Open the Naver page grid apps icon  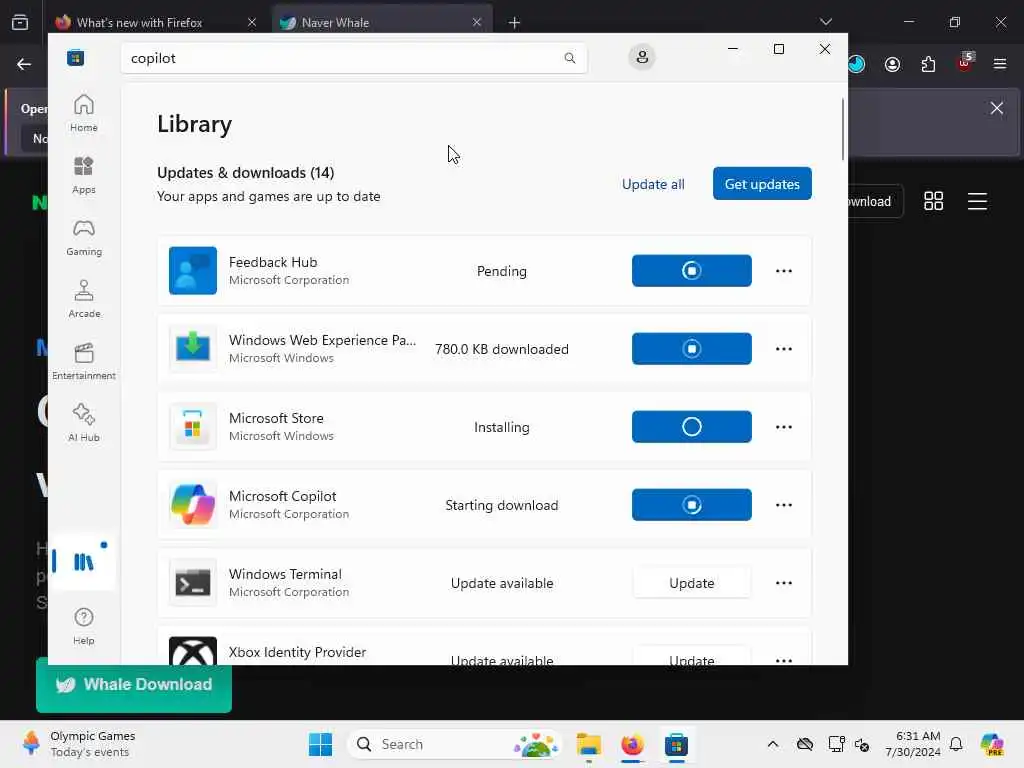(934, 201)
